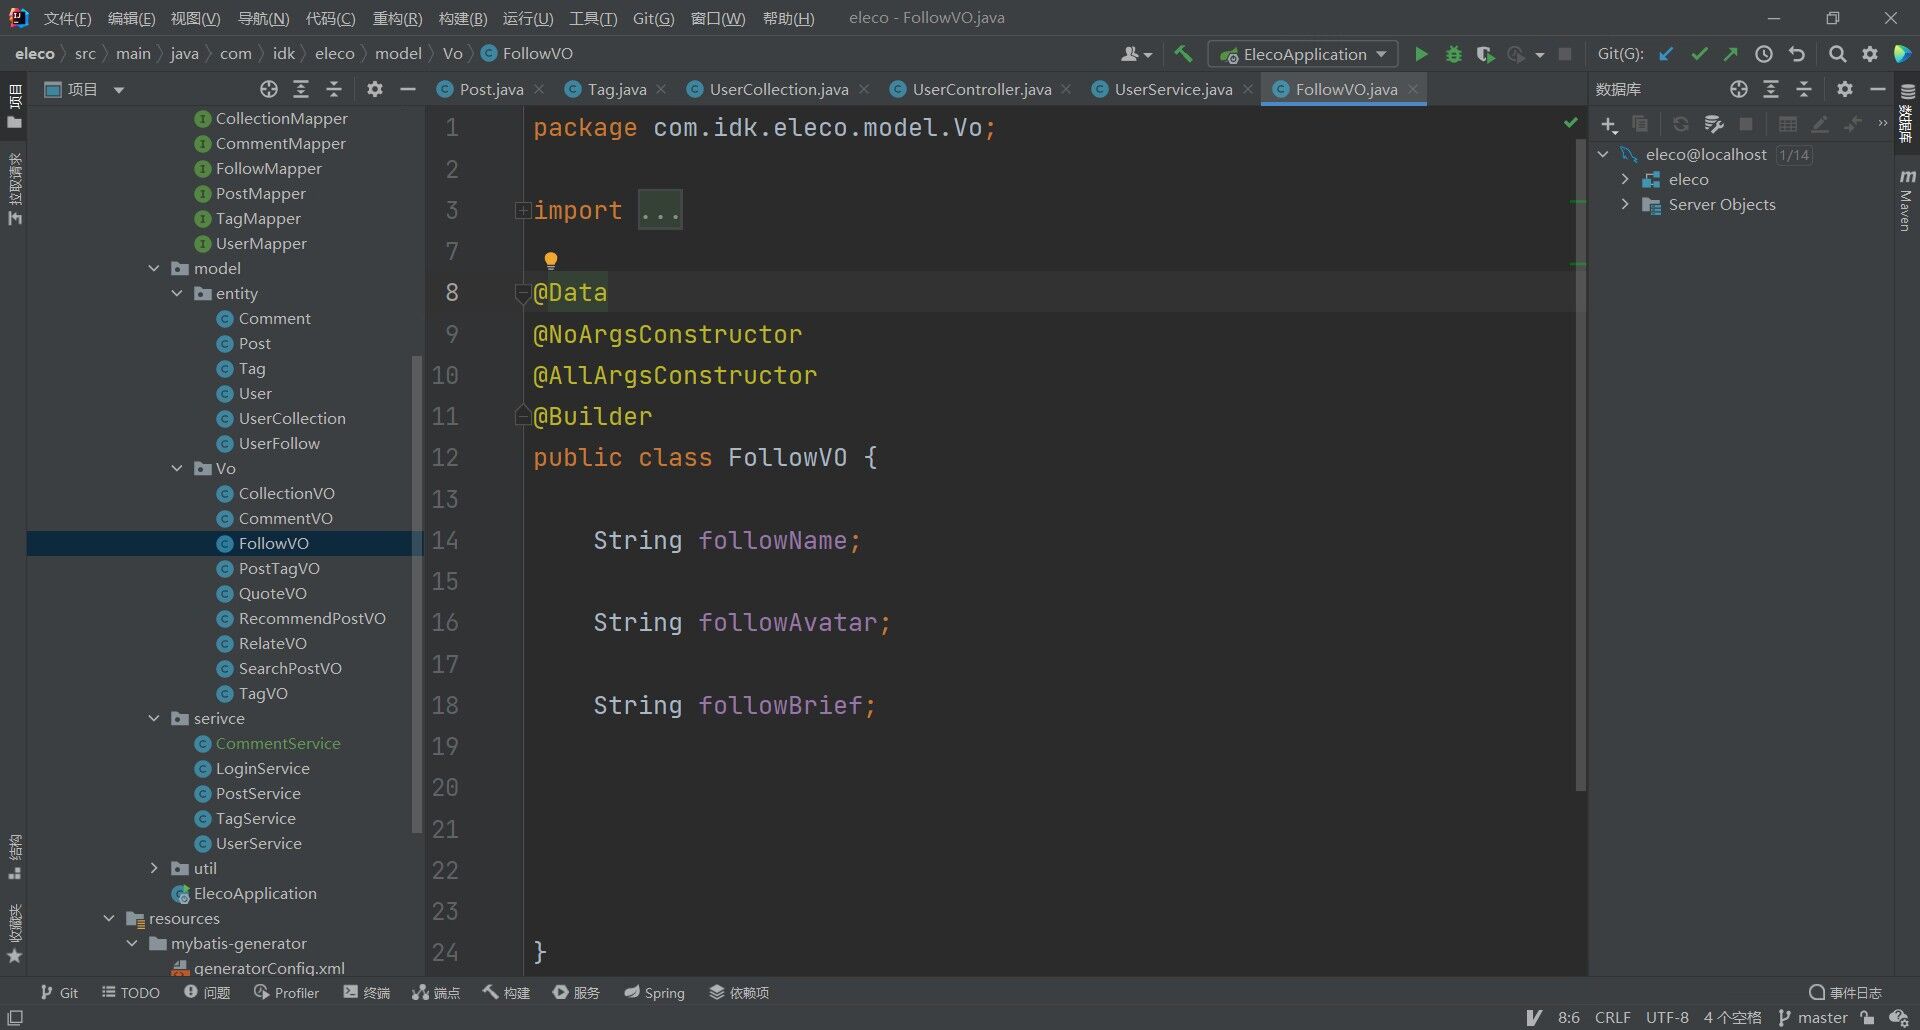Image resolution: width=1920 pixels, height=1030 pixels.
Task: Run with coverage shield icon
Action: [1486, 54]
